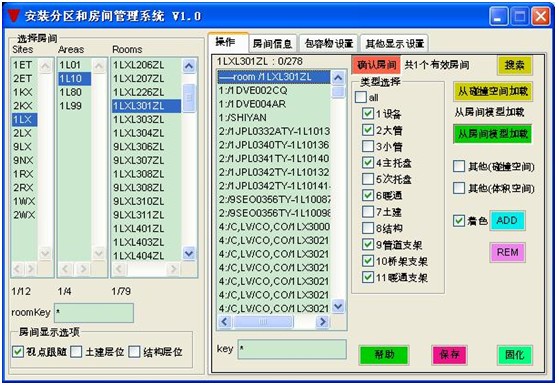Click the Sites list scroll-up arrow
Image resolution: width=559 pixels, height=386 pixels.
coord(45,66)
